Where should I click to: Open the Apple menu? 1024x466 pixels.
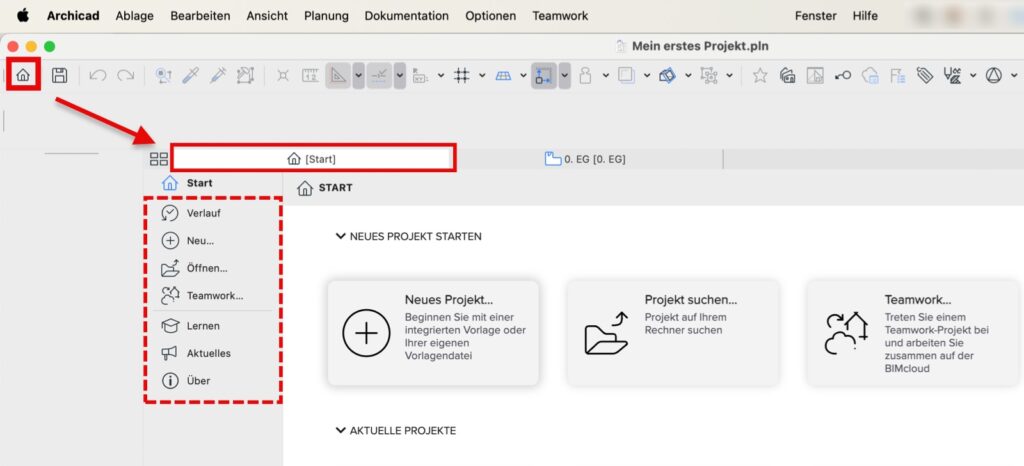(23, 15)
